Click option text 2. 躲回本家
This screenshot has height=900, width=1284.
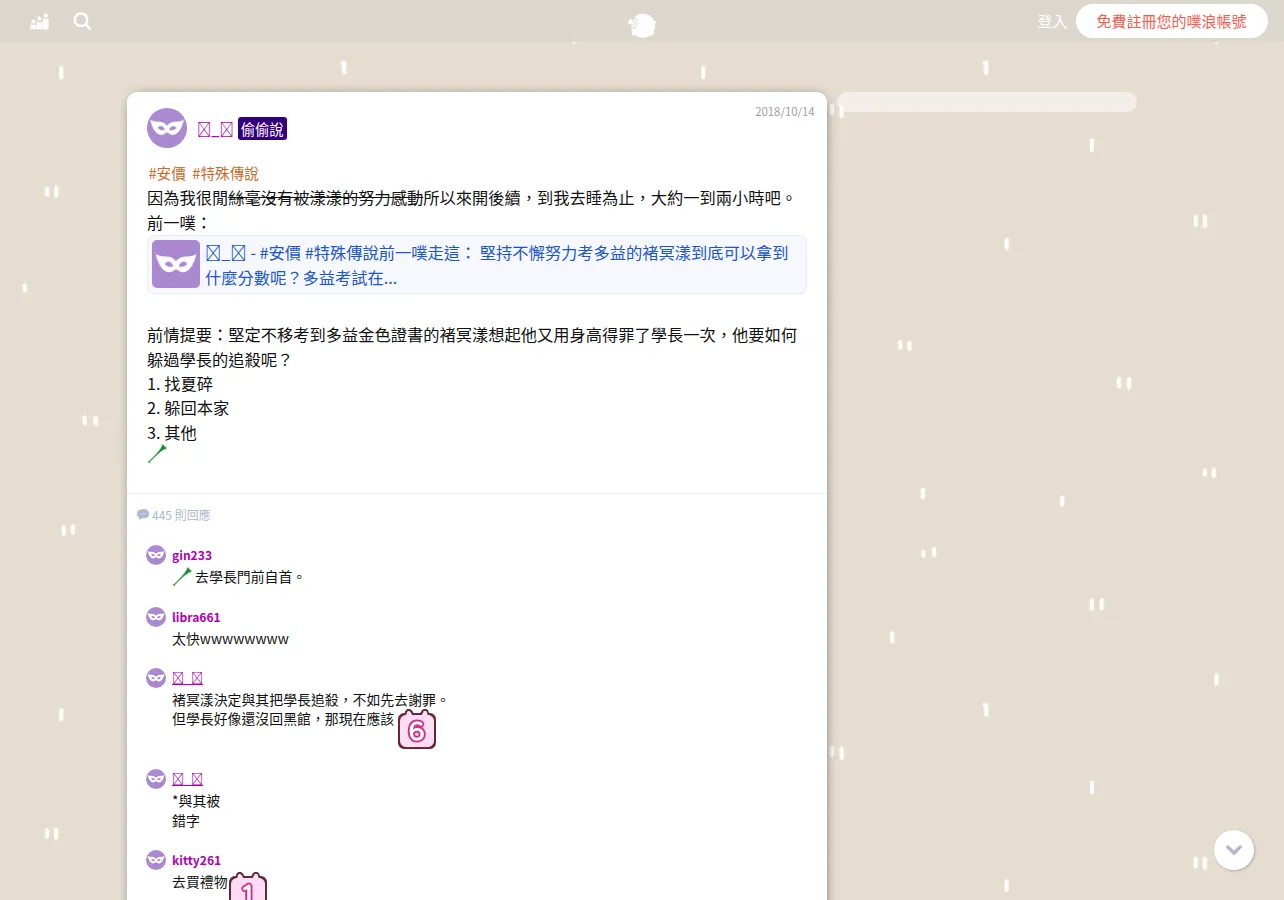[188, 408]
